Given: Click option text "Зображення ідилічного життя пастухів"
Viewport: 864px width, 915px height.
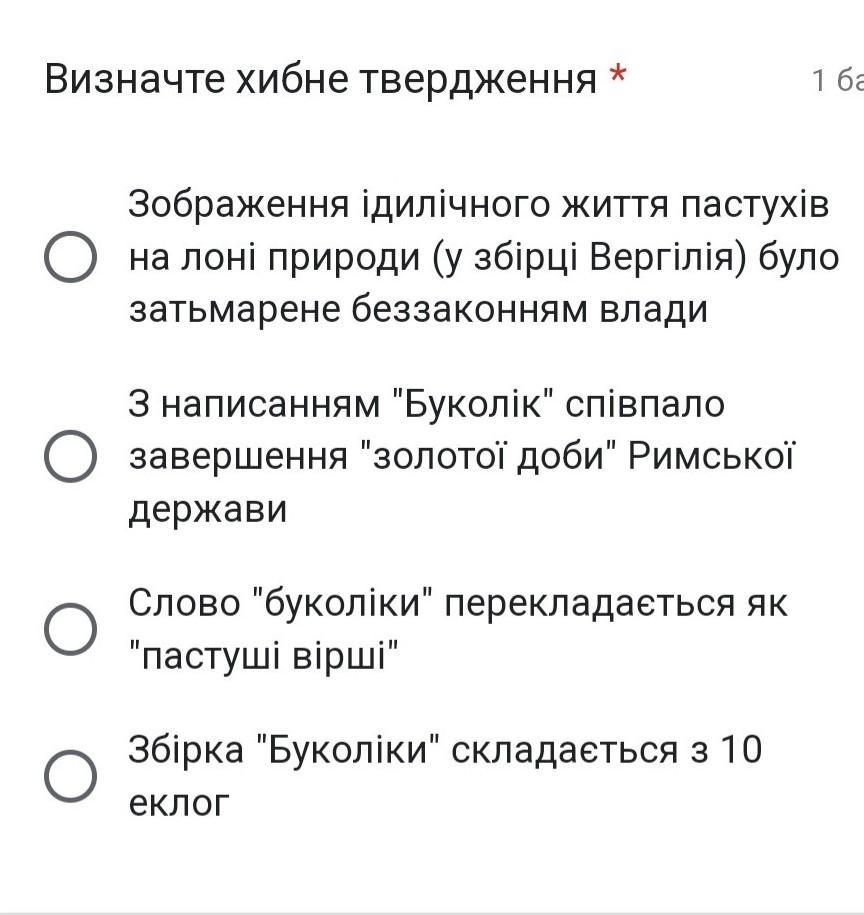Looking at the screenshot, I should coord(478,205).
